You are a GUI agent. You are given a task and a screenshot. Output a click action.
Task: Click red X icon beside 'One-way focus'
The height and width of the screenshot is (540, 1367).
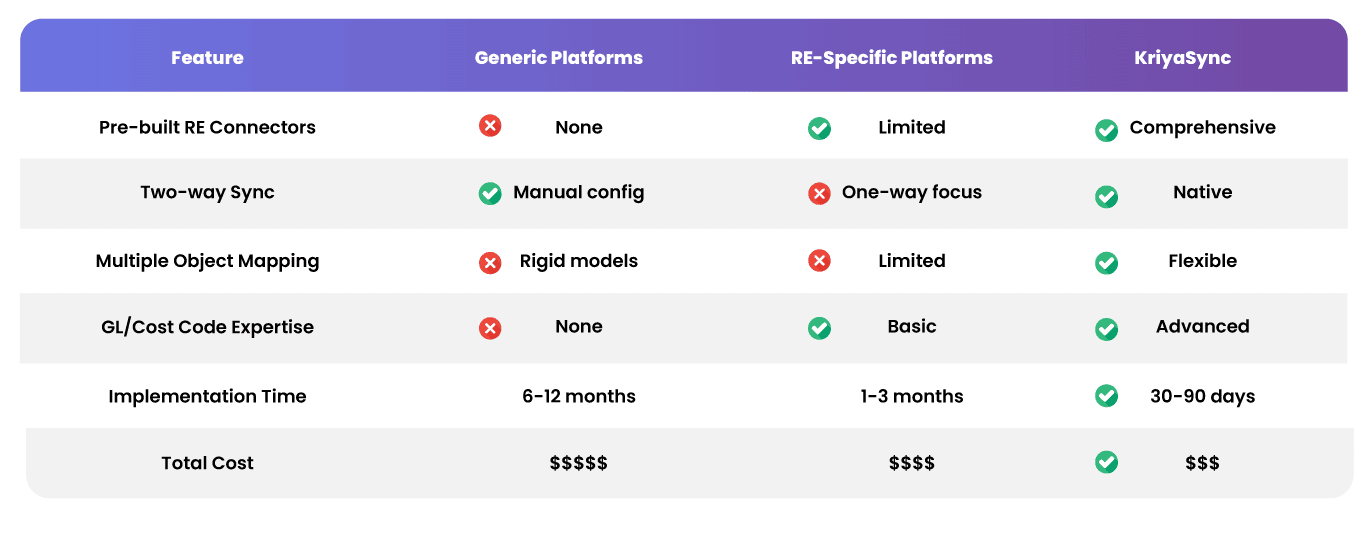[x=819, y=193]
